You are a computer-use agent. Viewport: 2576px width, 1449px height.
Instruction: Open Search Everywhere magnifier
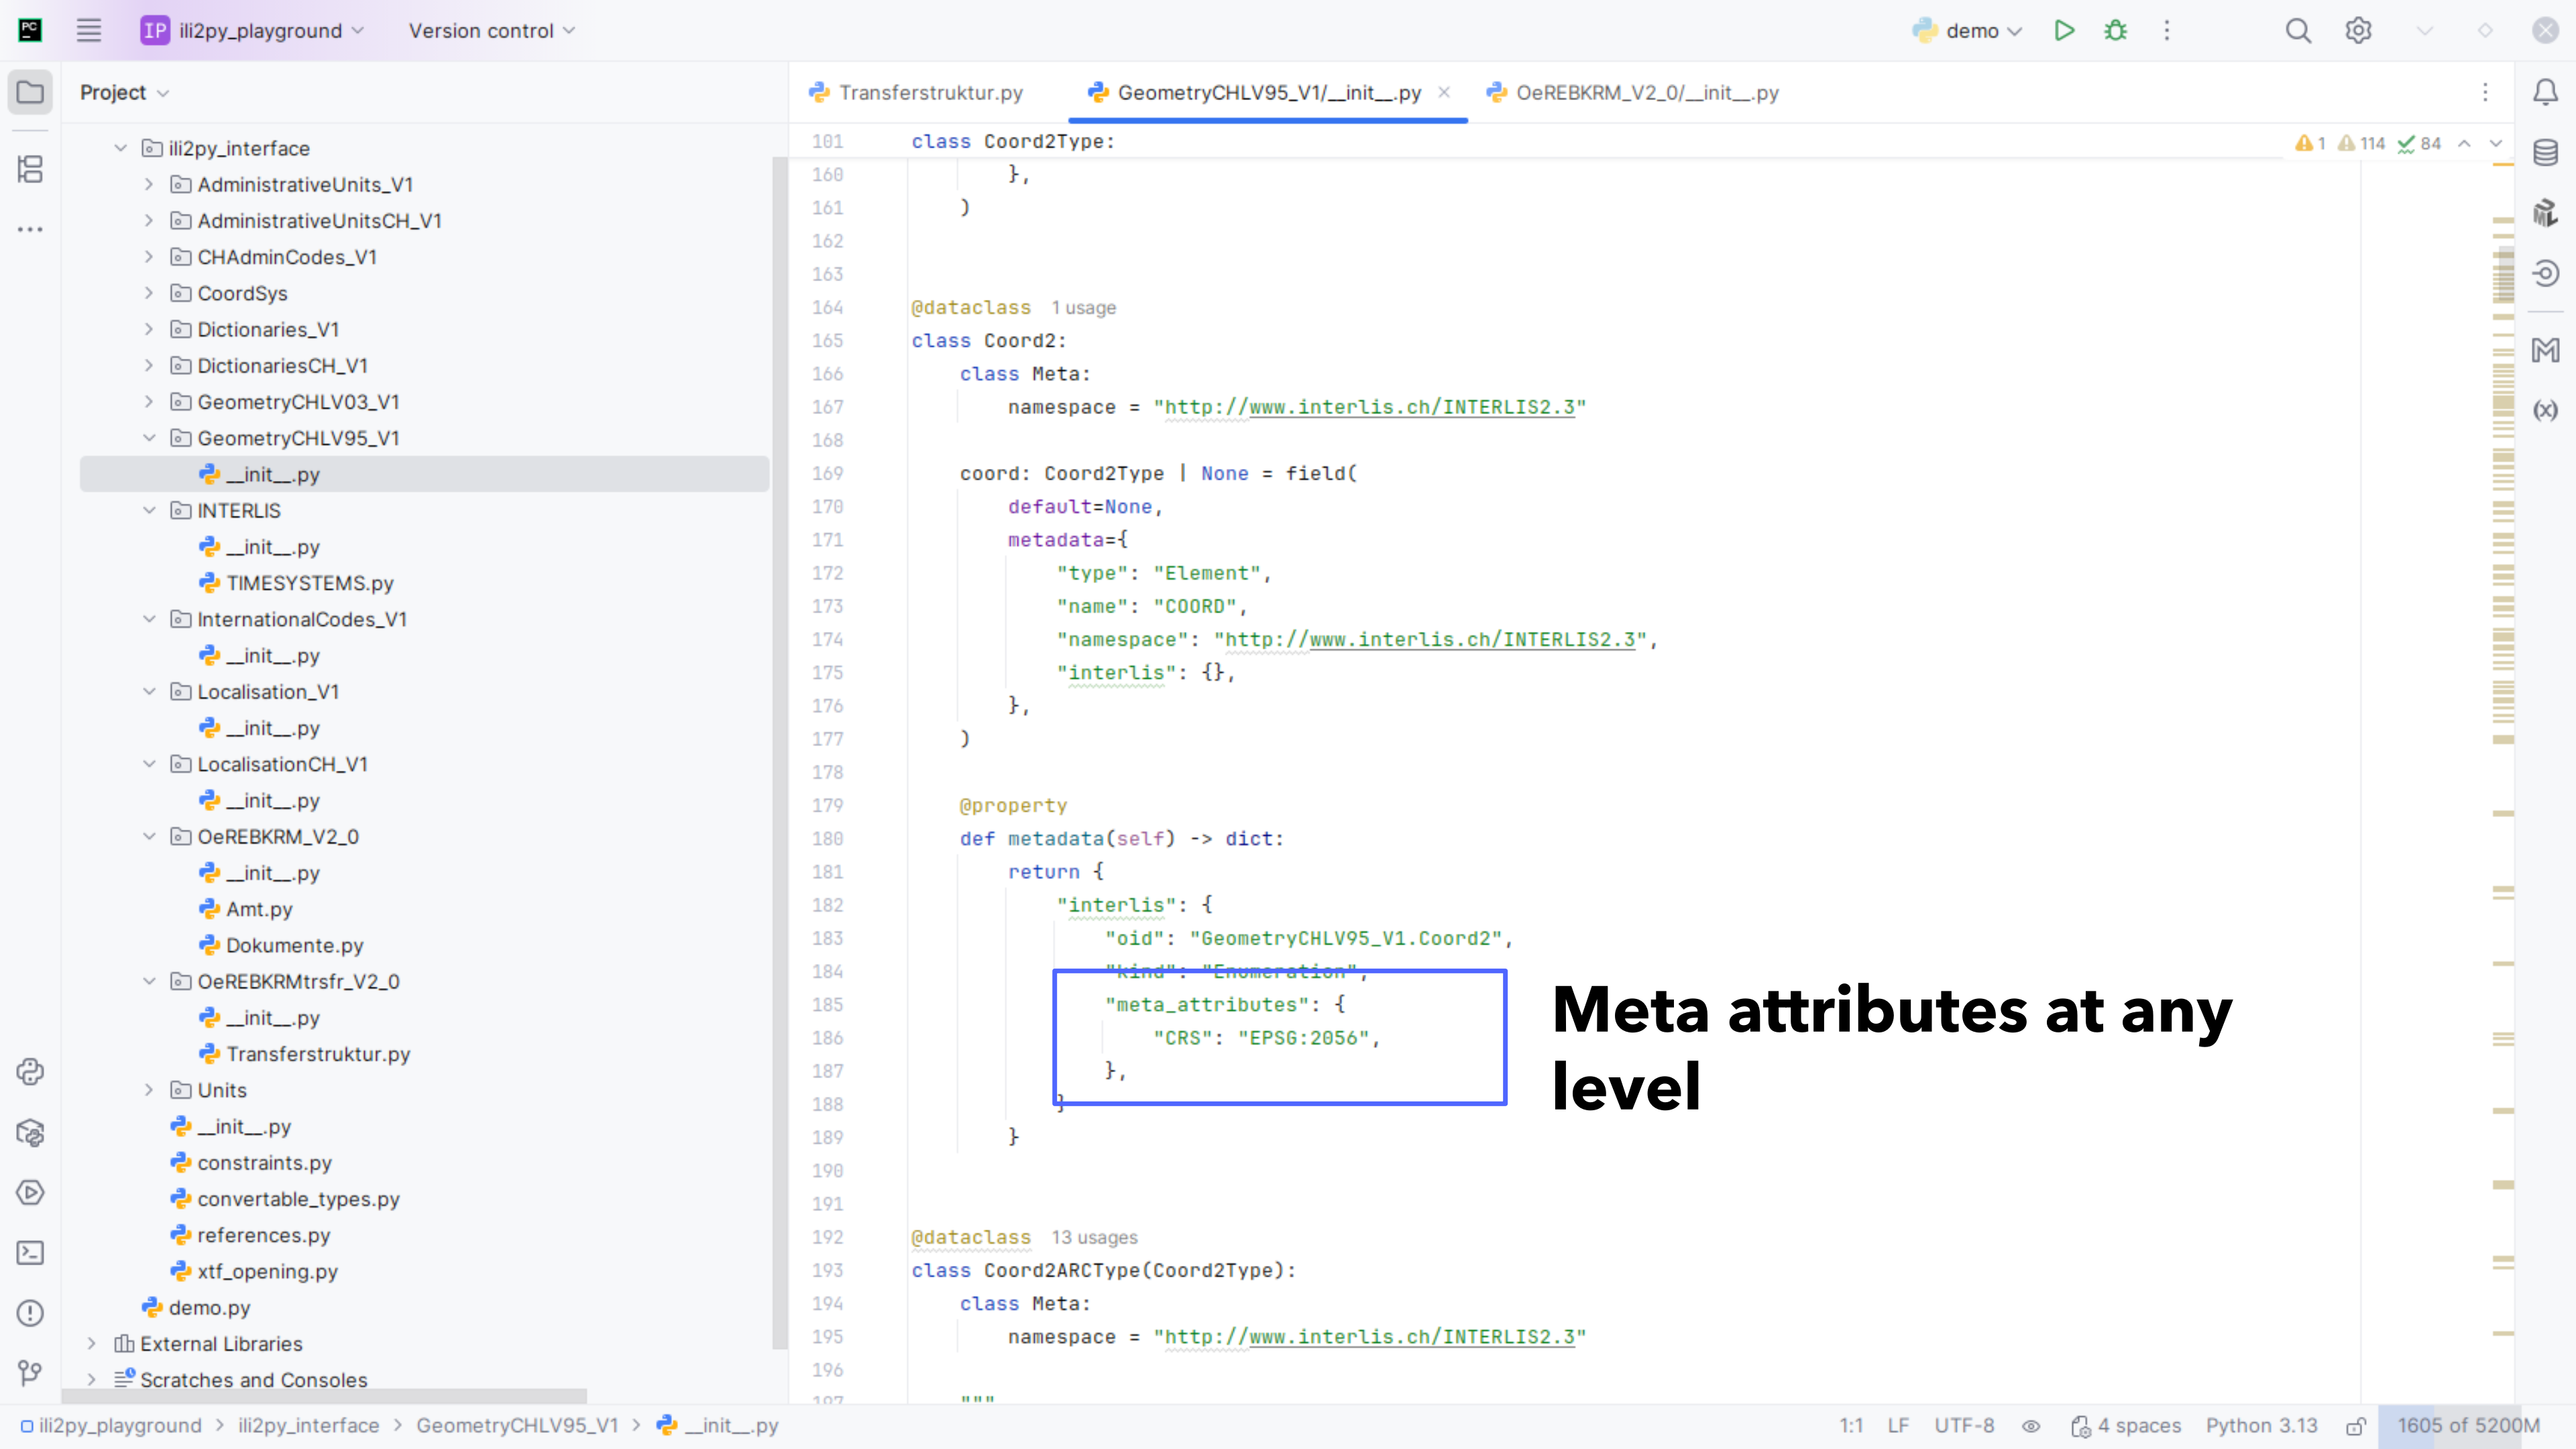[x=2298, y=31]
